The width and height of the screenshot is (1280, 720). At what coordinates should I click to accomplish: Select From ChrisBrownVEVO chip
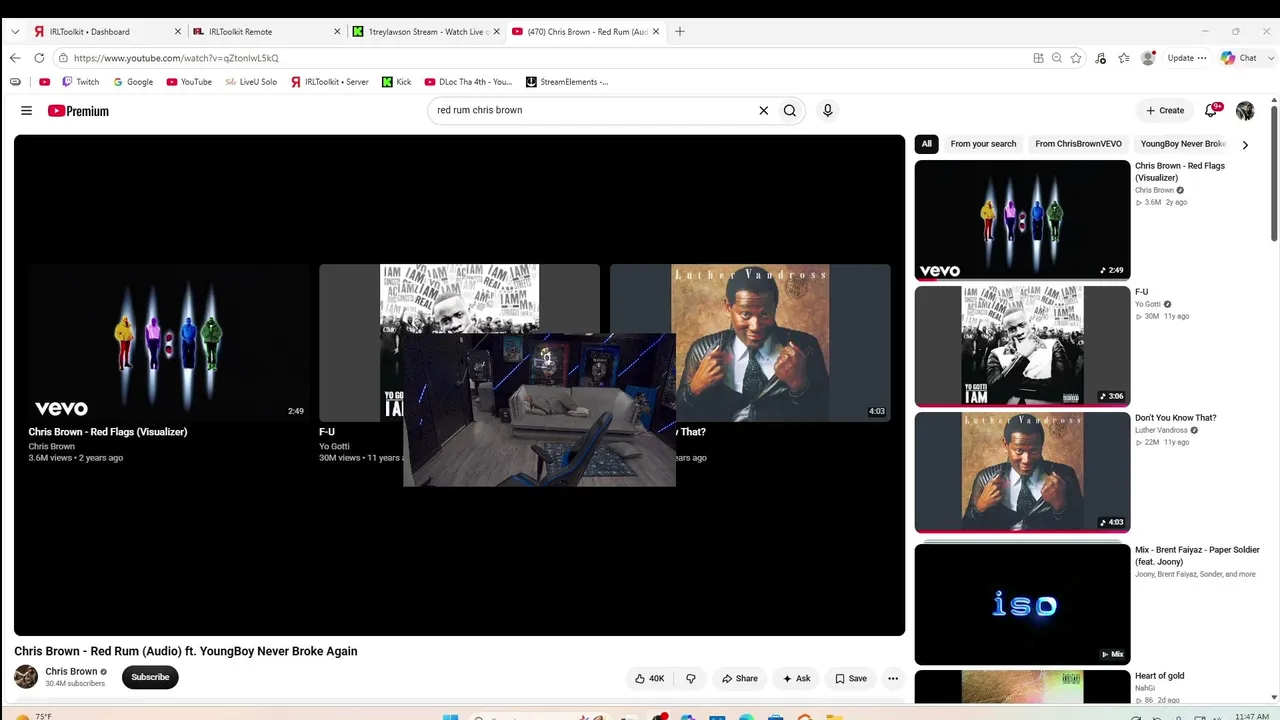[x=1078, y=144]
